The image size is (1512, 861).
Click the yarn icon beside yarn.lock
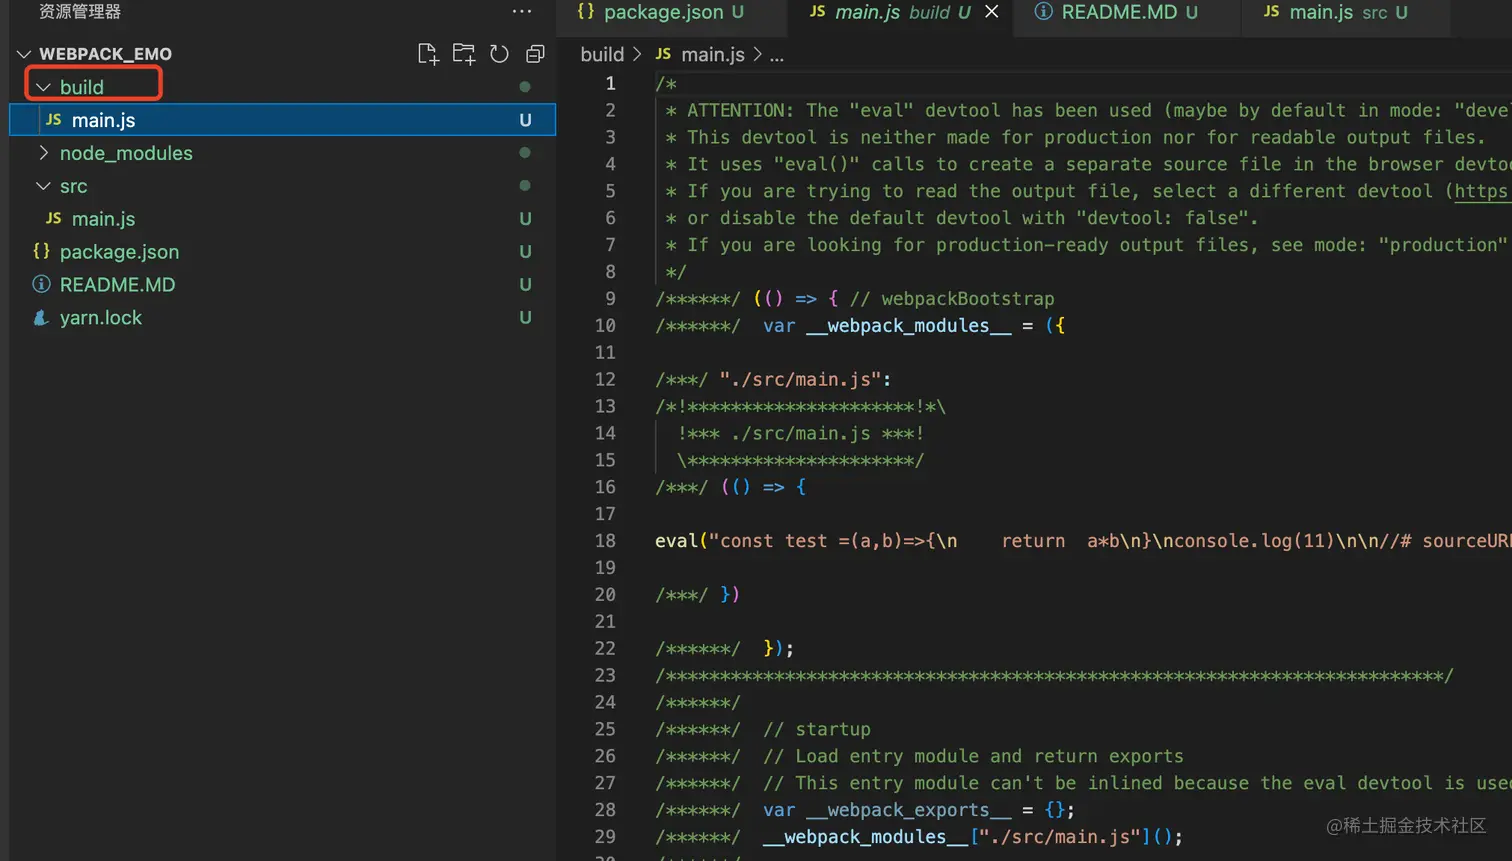coord(41,318)
